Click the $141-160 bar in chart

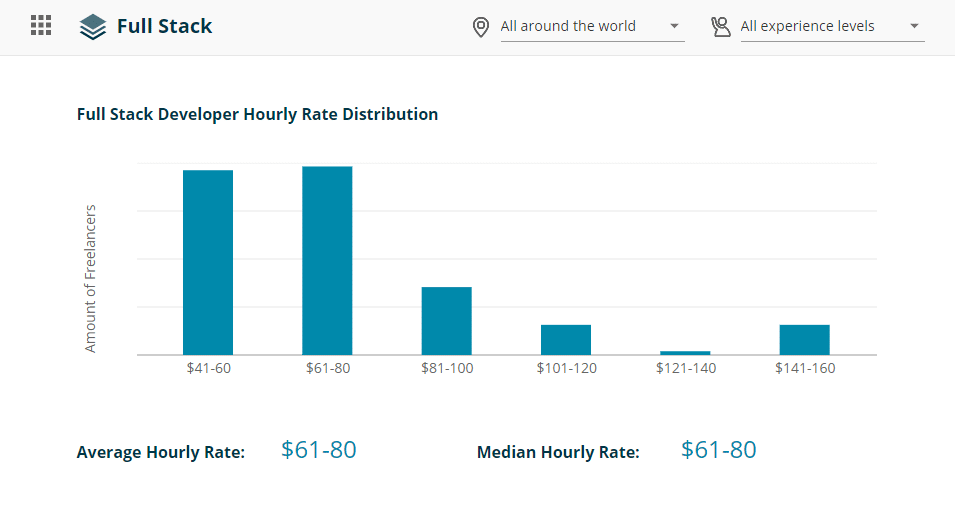[804, 339]
